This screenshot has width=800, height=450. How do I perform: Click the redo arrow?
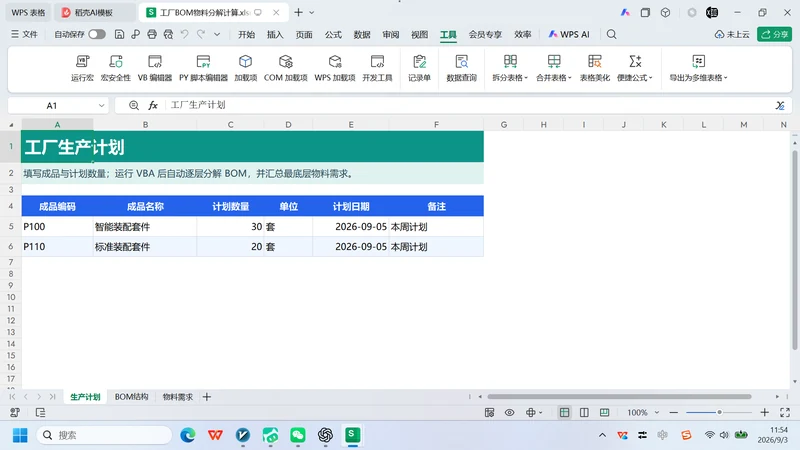coord(201,34)
